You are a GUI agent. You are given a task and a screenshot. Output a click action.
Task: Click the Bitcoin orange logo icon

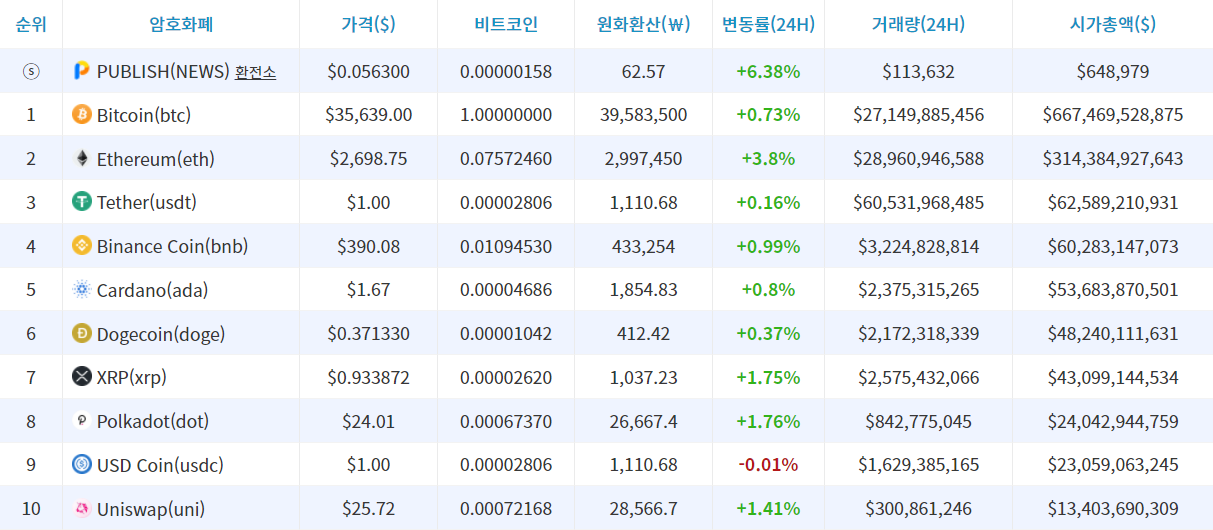coord(82,115)
